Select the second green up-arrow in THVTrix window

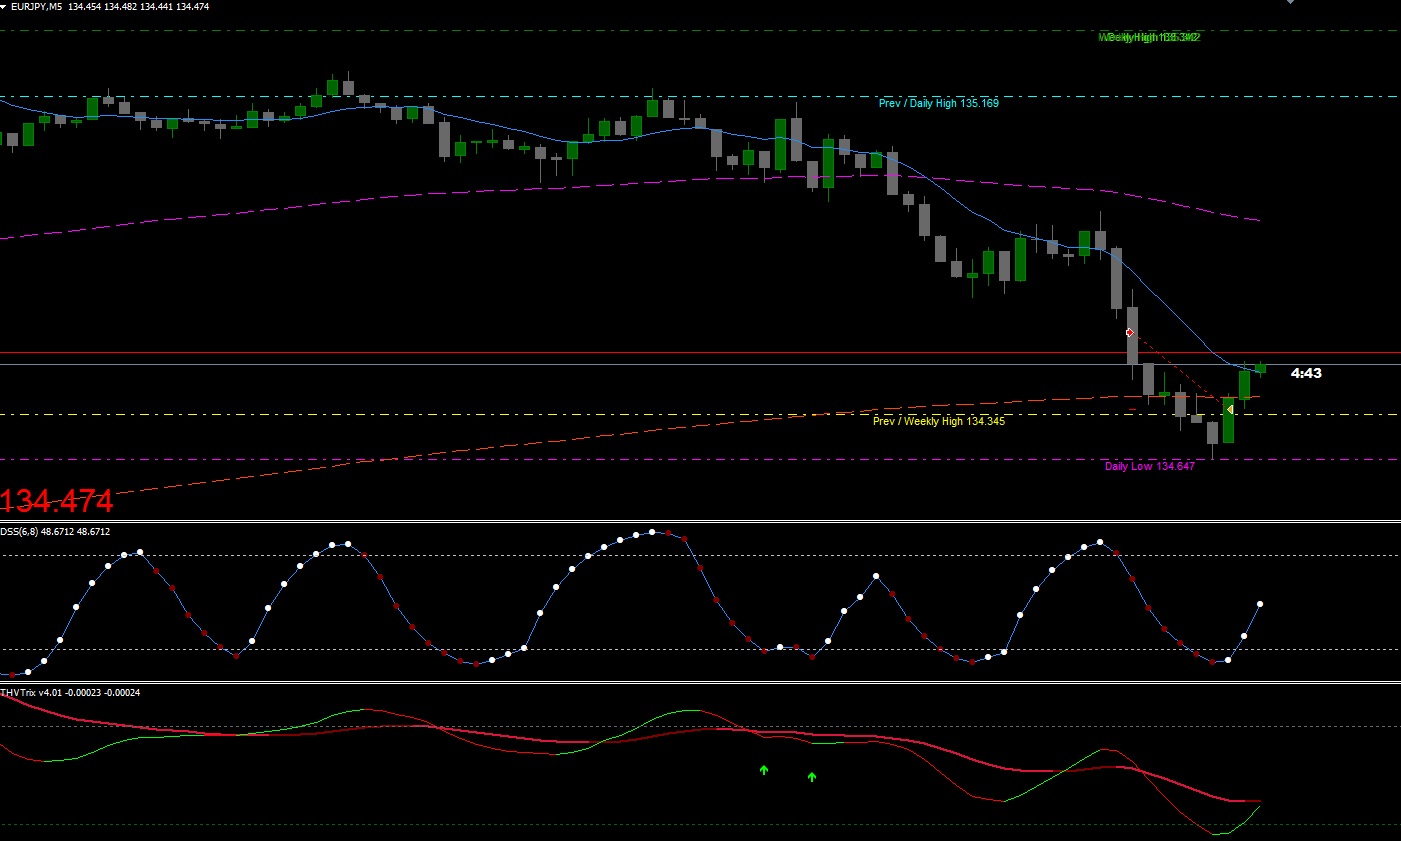point(812,777)
